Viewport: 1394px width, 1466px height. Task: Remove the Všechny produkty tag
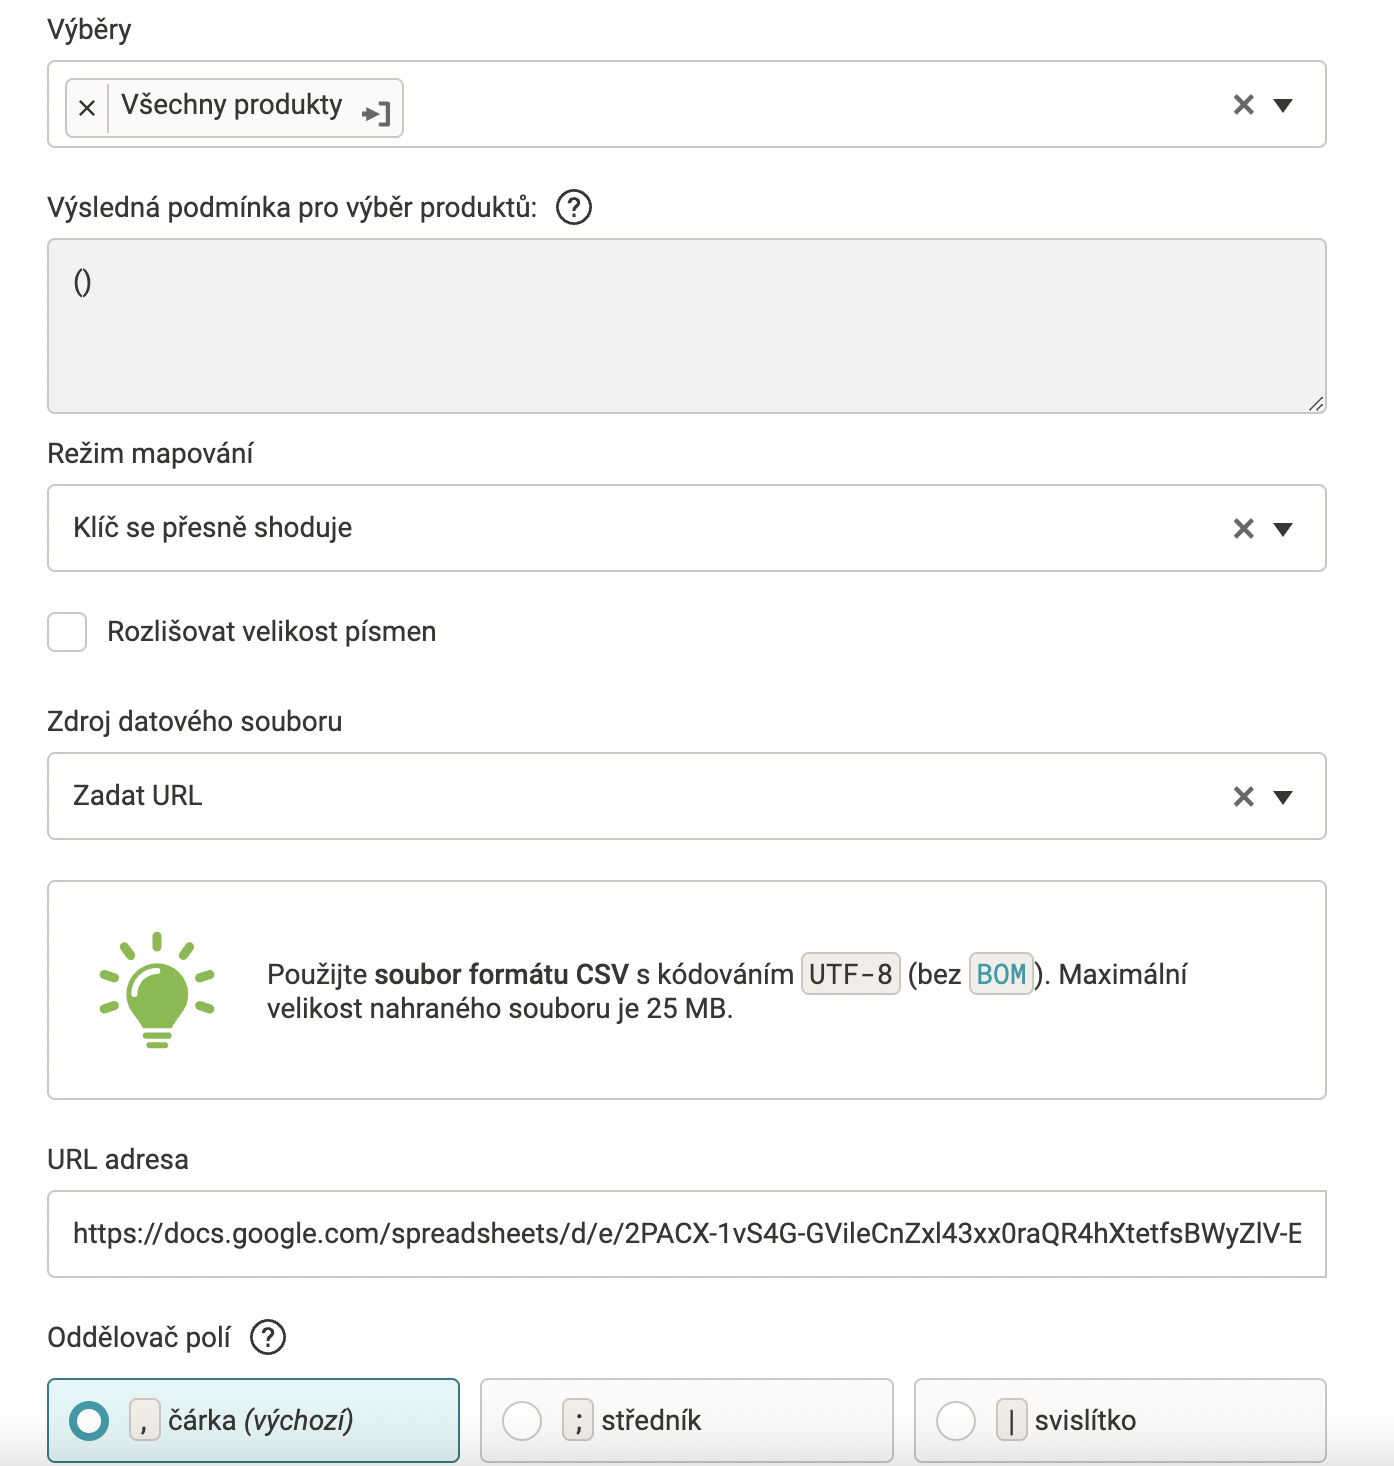[87, 108]
